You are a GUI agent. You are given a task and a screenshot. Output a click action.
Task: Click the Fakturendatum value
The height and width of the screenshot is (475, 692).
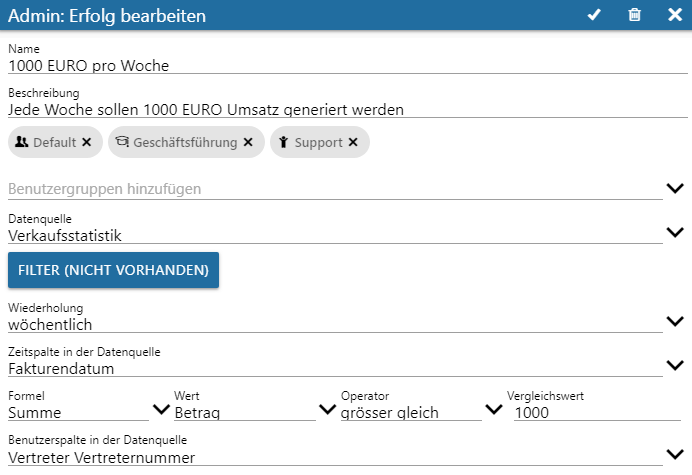coord(61,369)
